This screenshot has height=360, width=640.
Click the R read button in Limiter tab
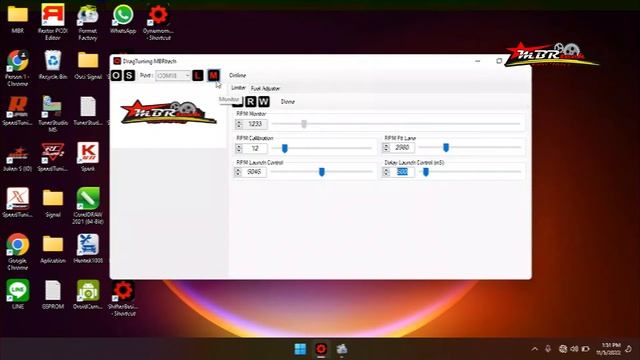click(251, 102)
